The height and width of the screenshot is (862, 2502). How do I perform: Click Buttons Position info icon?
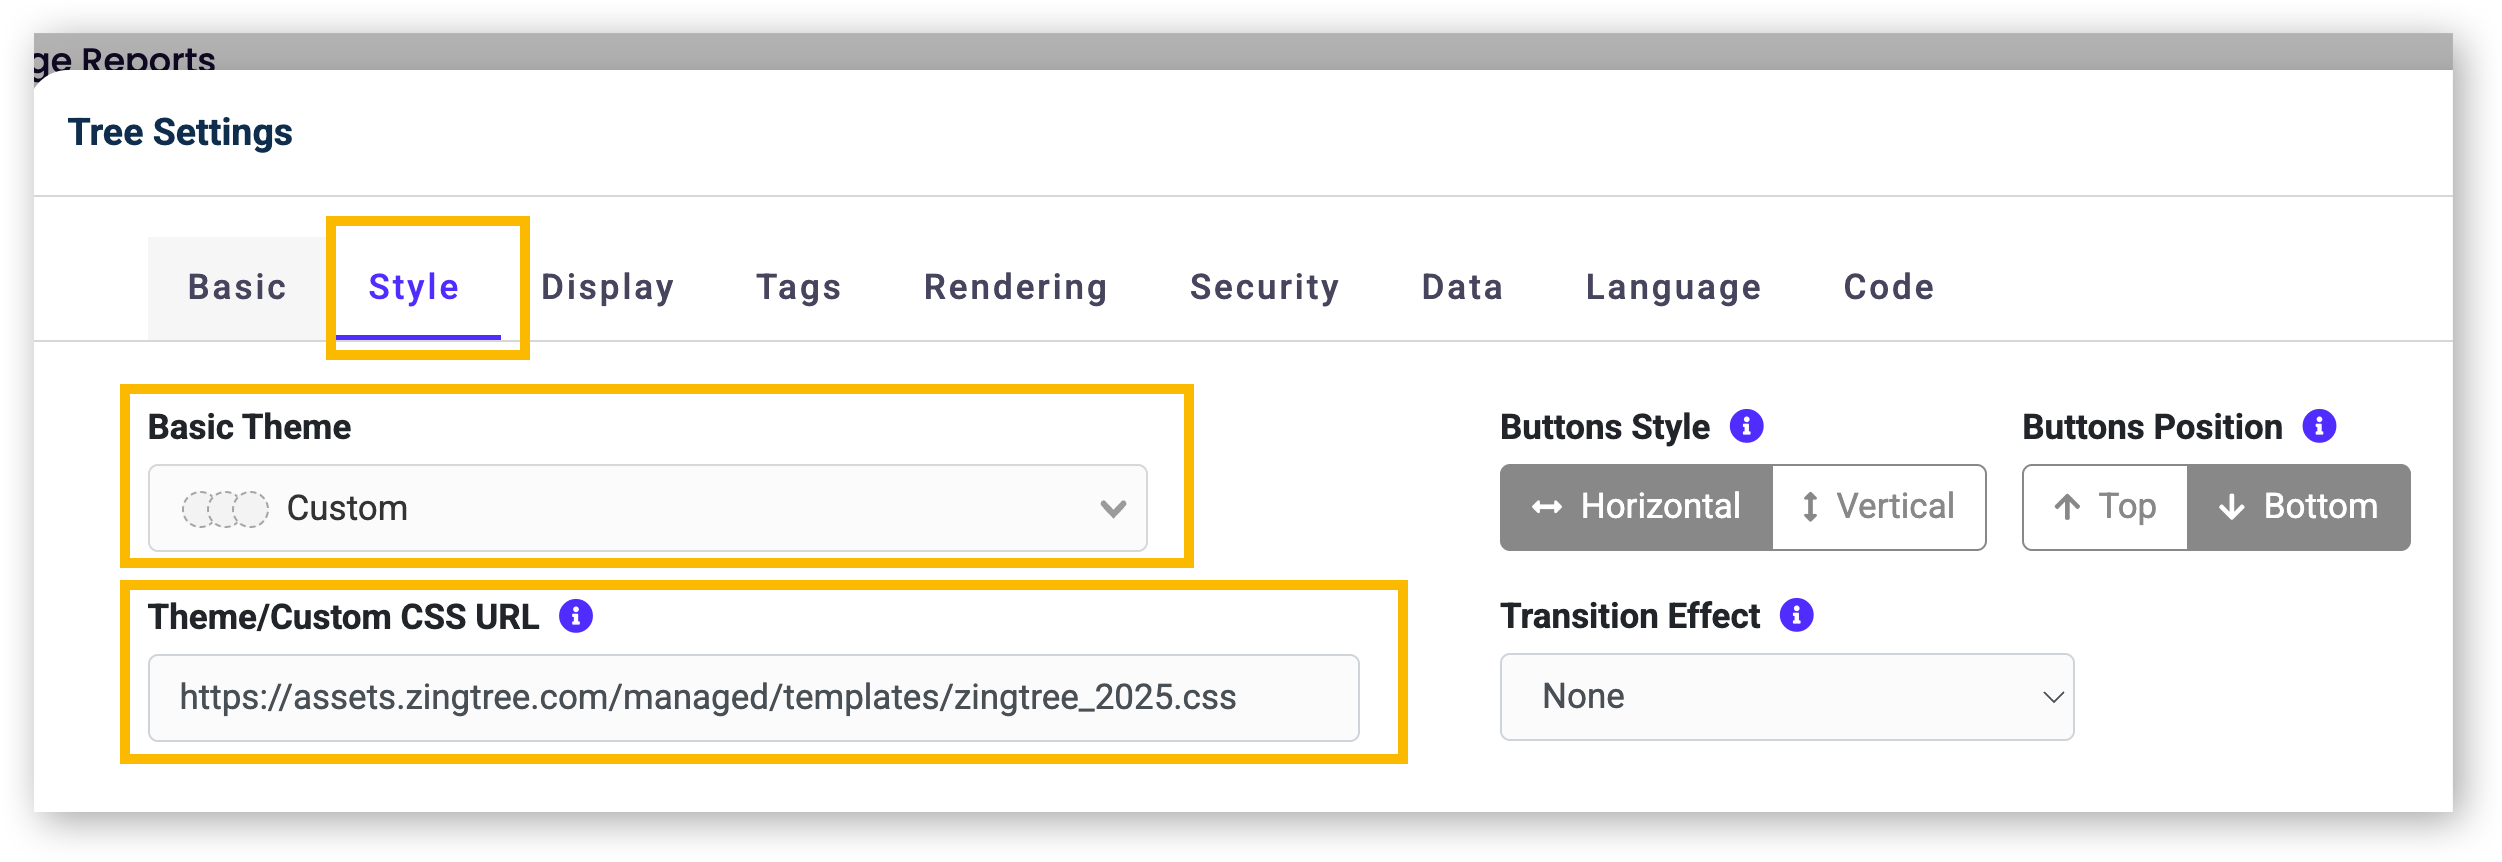(x=2319, y=426)
